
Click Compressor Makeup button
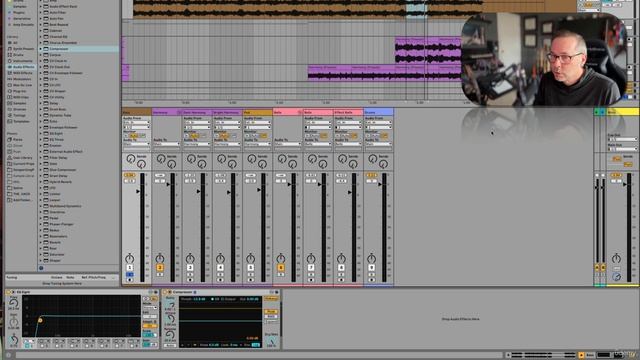click(271, 299)
